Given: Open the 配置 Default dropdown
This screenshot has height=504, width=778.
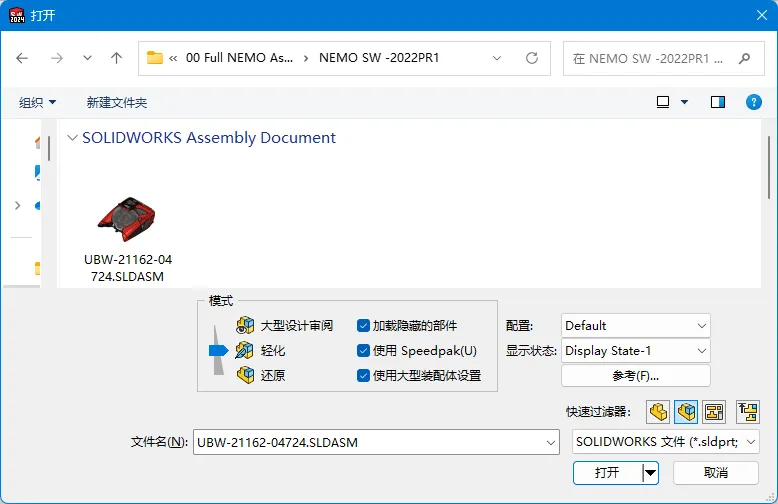Looking at the screenshot, I should [x=636, y=326].
